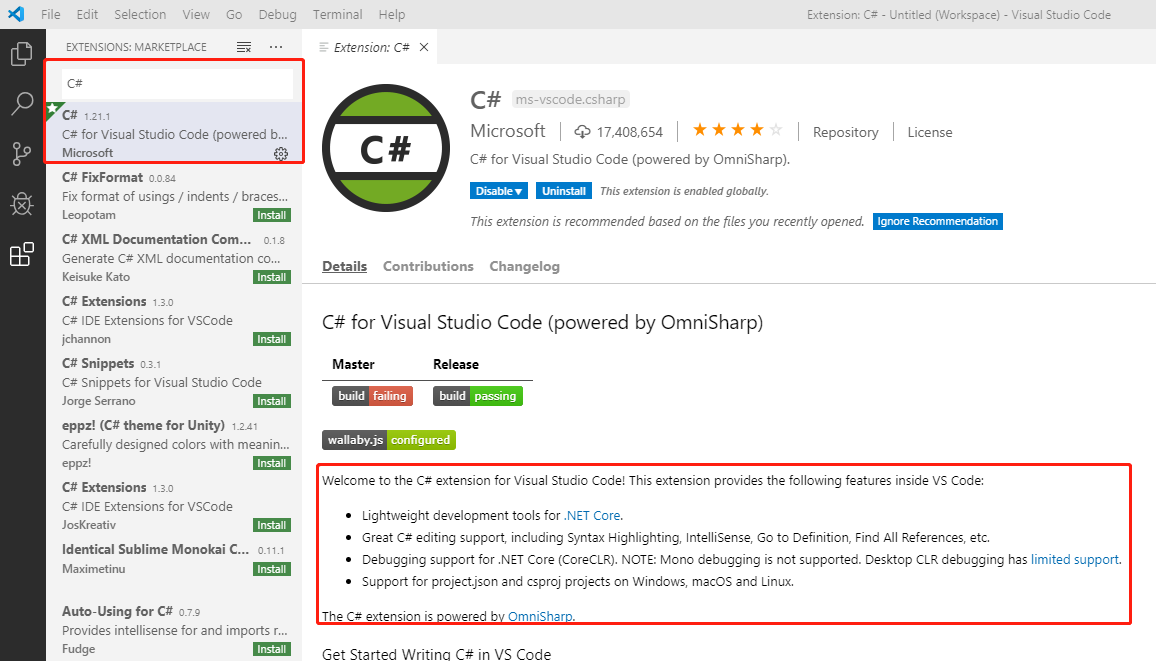Open the Repository link
This screenshot has height=661, width=1156.
coord(846,132)
